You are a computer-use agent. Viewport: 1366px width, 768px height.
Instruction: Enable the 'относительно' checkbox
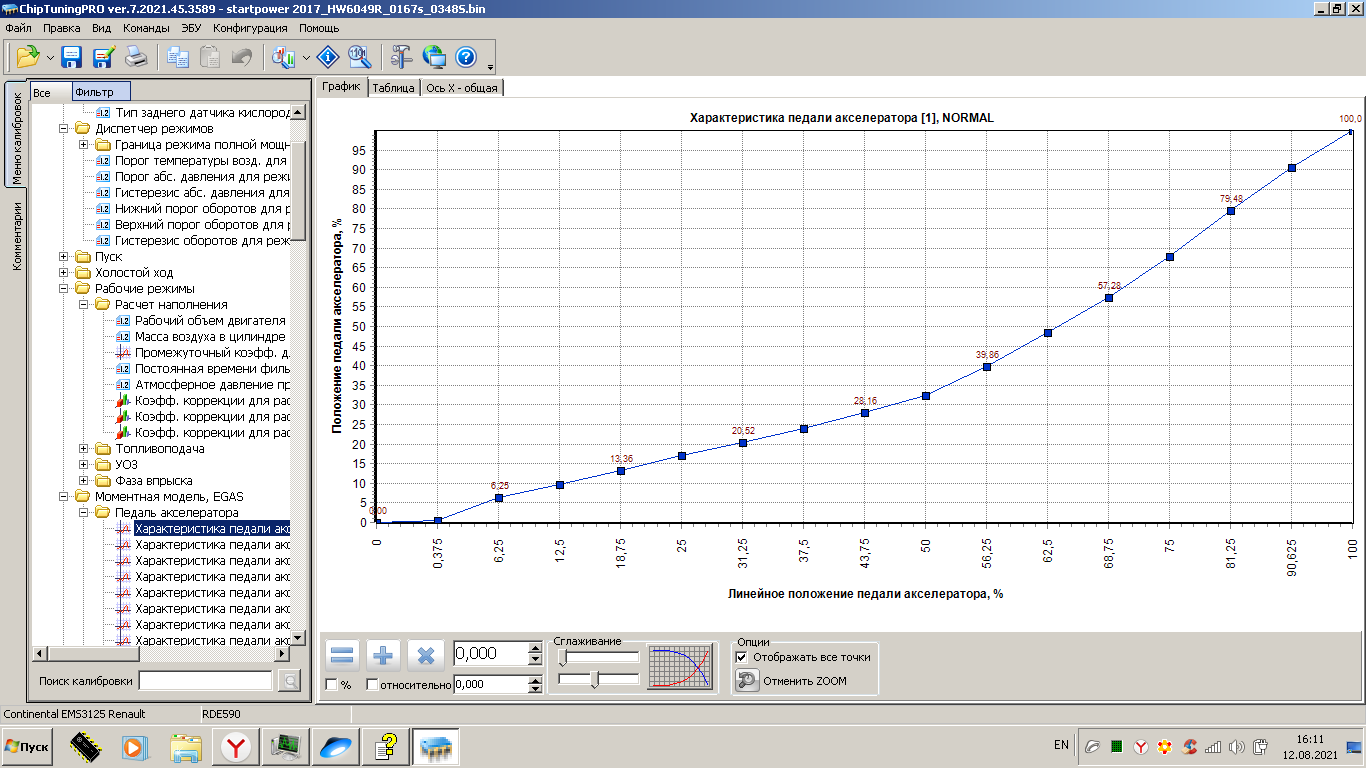[x=373, y=685]
